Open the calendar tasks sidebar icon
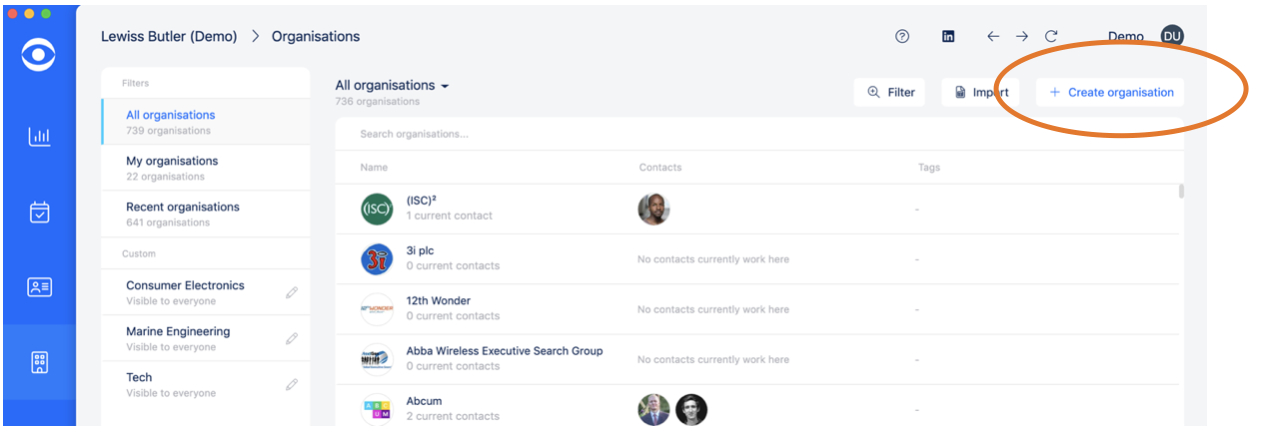Viewport: 1274px width, 434px height. click(39, 212)
